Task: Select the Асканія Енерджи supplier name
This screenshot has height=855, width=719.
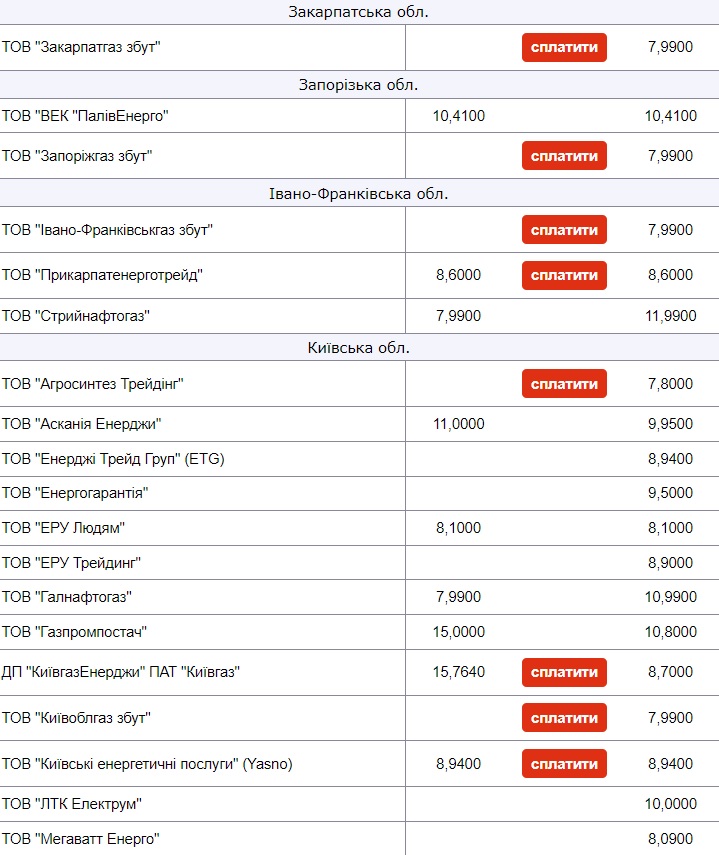Action: (x=82, y=424)
